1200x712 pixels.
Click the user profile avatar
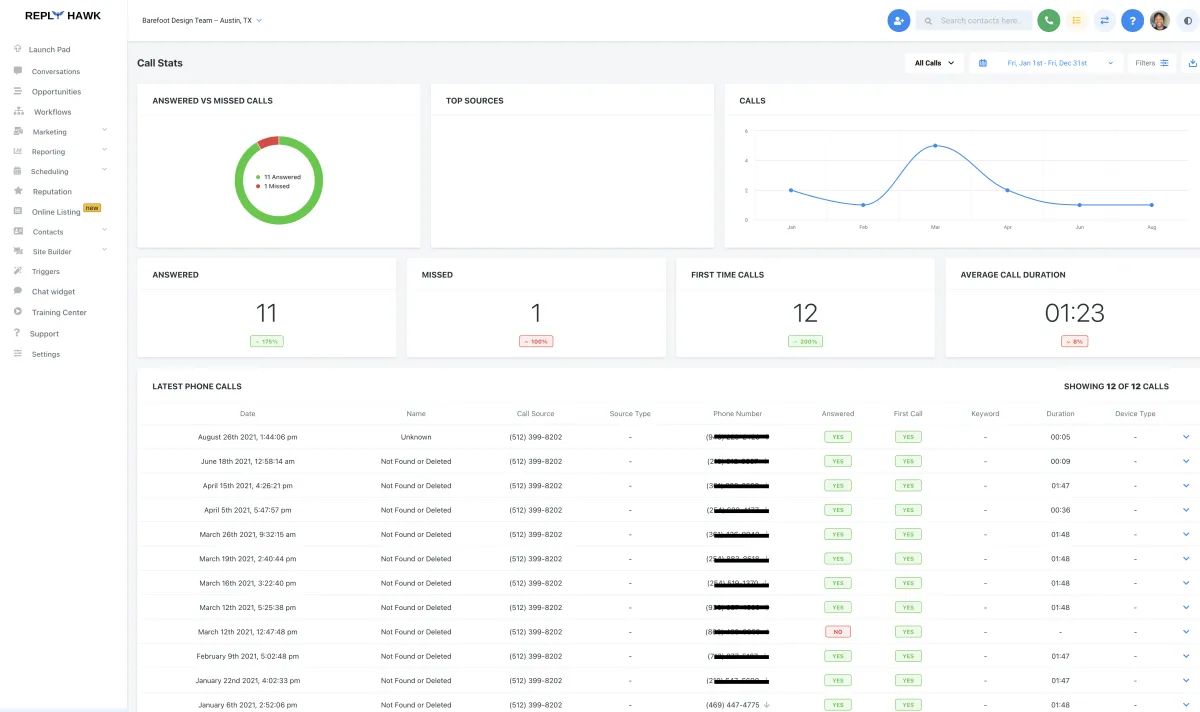pyautogui.click(x=1160, y=20)
